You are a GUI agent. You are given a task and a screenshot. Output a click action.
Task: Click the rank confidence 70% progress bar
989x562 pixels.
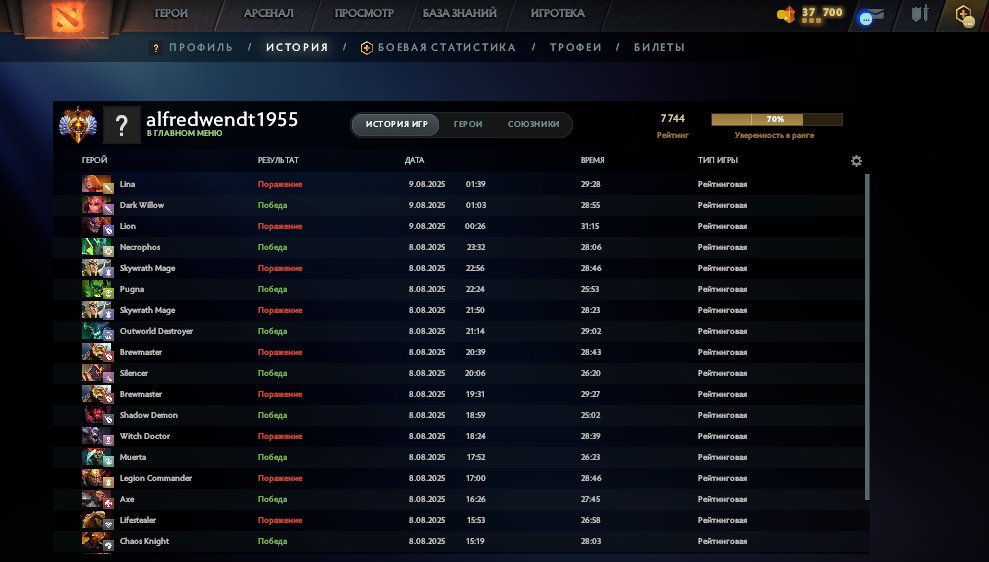776,119
